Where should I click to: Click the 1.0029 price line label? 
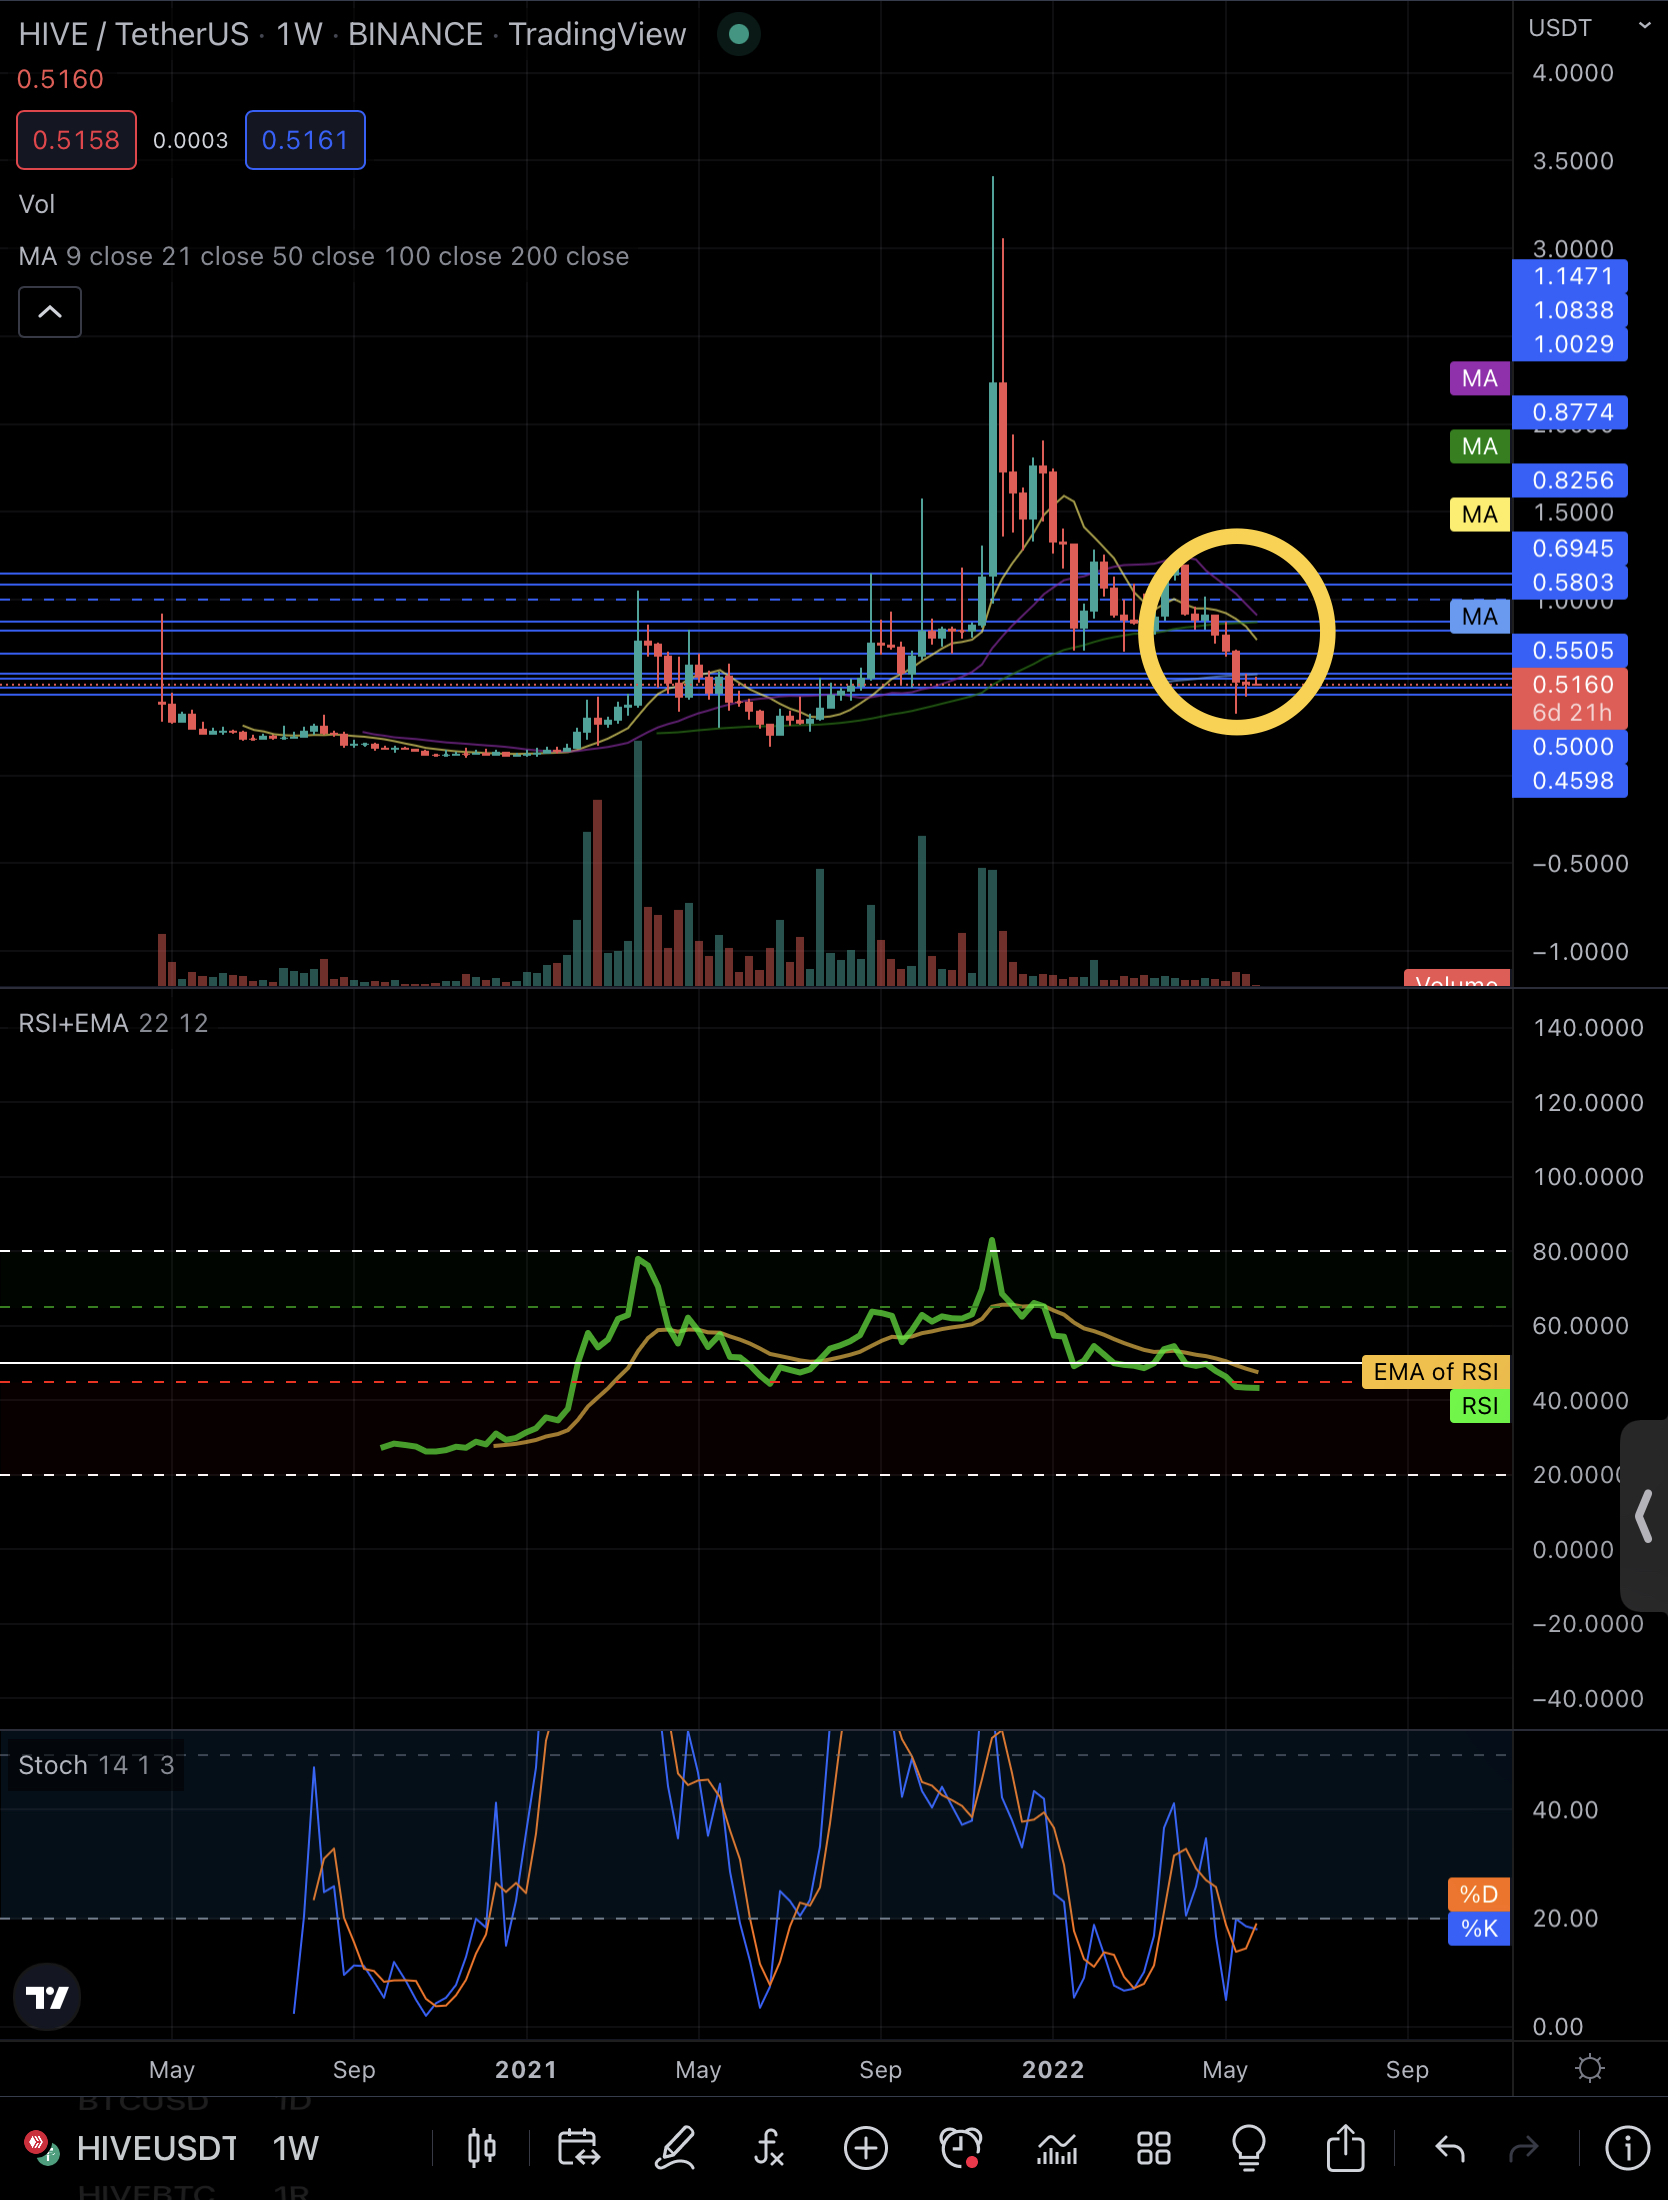1570,344
